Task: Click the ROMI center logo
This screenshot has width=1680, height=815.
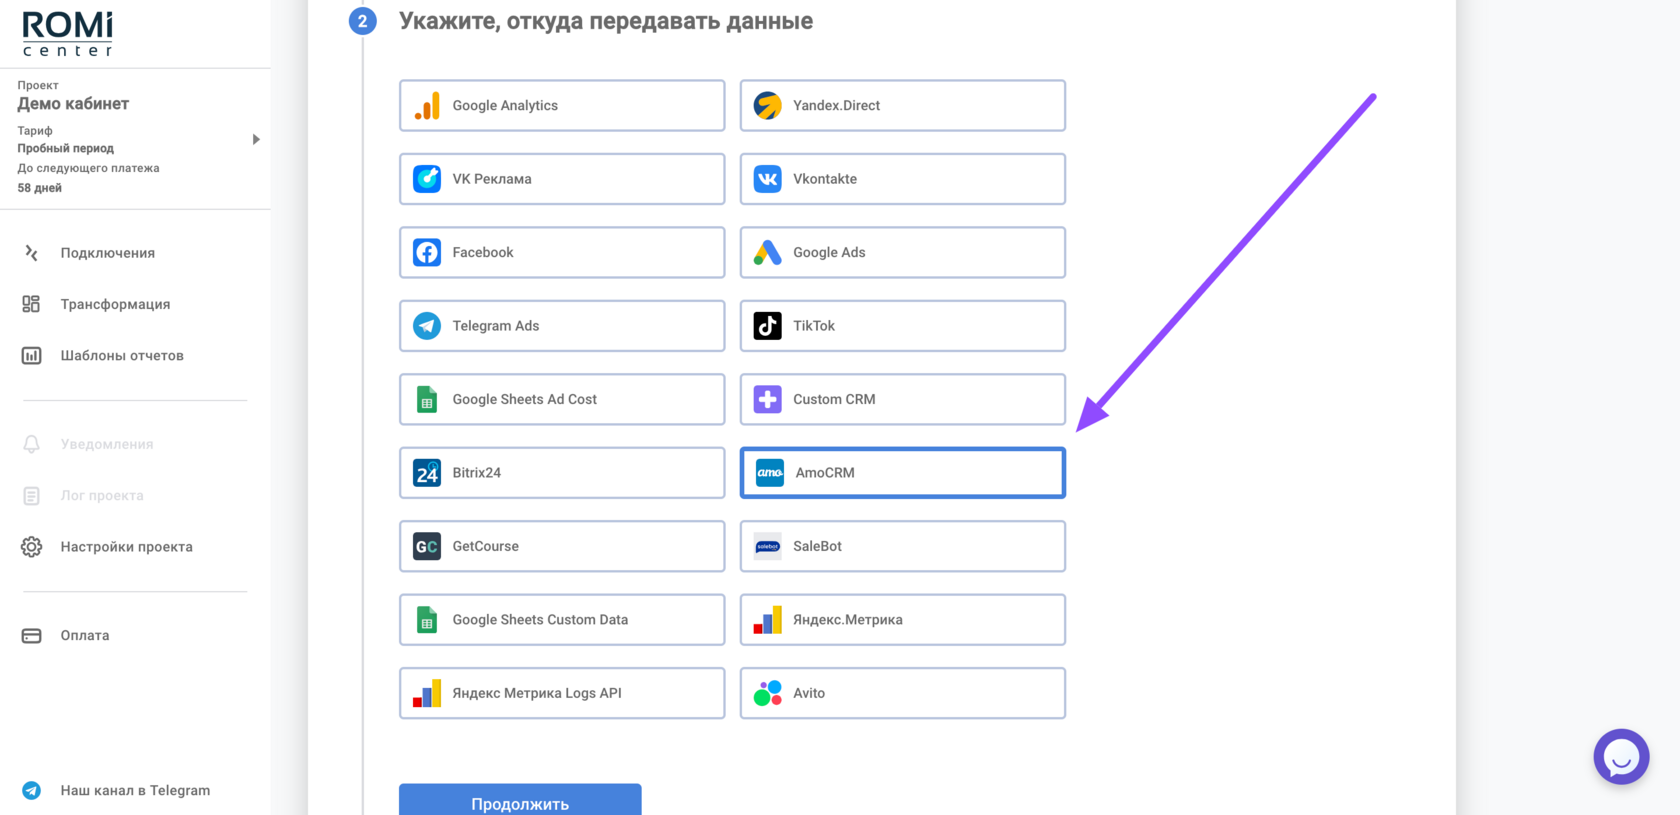Action: point(68,34)
